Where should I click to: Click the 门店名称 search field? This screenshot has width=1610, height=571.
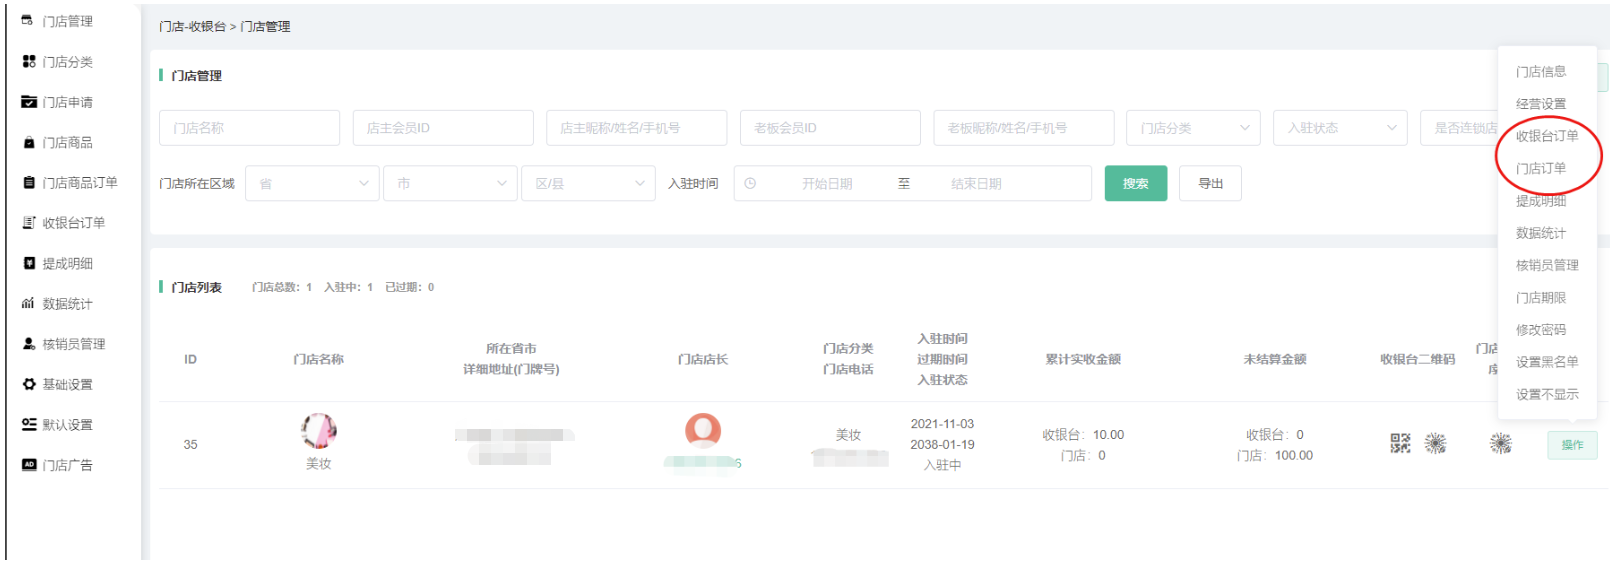click(249, 128)
